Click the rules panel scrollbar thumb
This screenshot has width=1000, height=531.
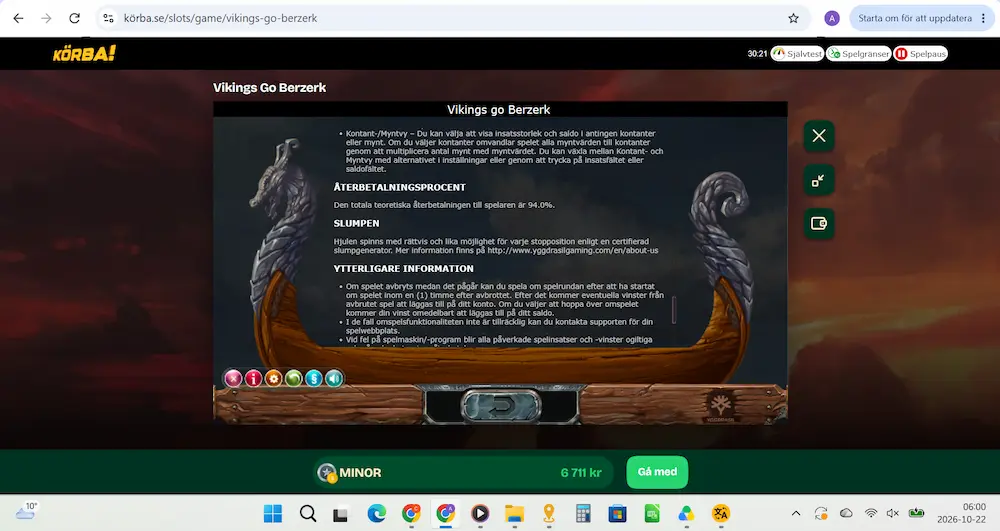tap(673, 309)
